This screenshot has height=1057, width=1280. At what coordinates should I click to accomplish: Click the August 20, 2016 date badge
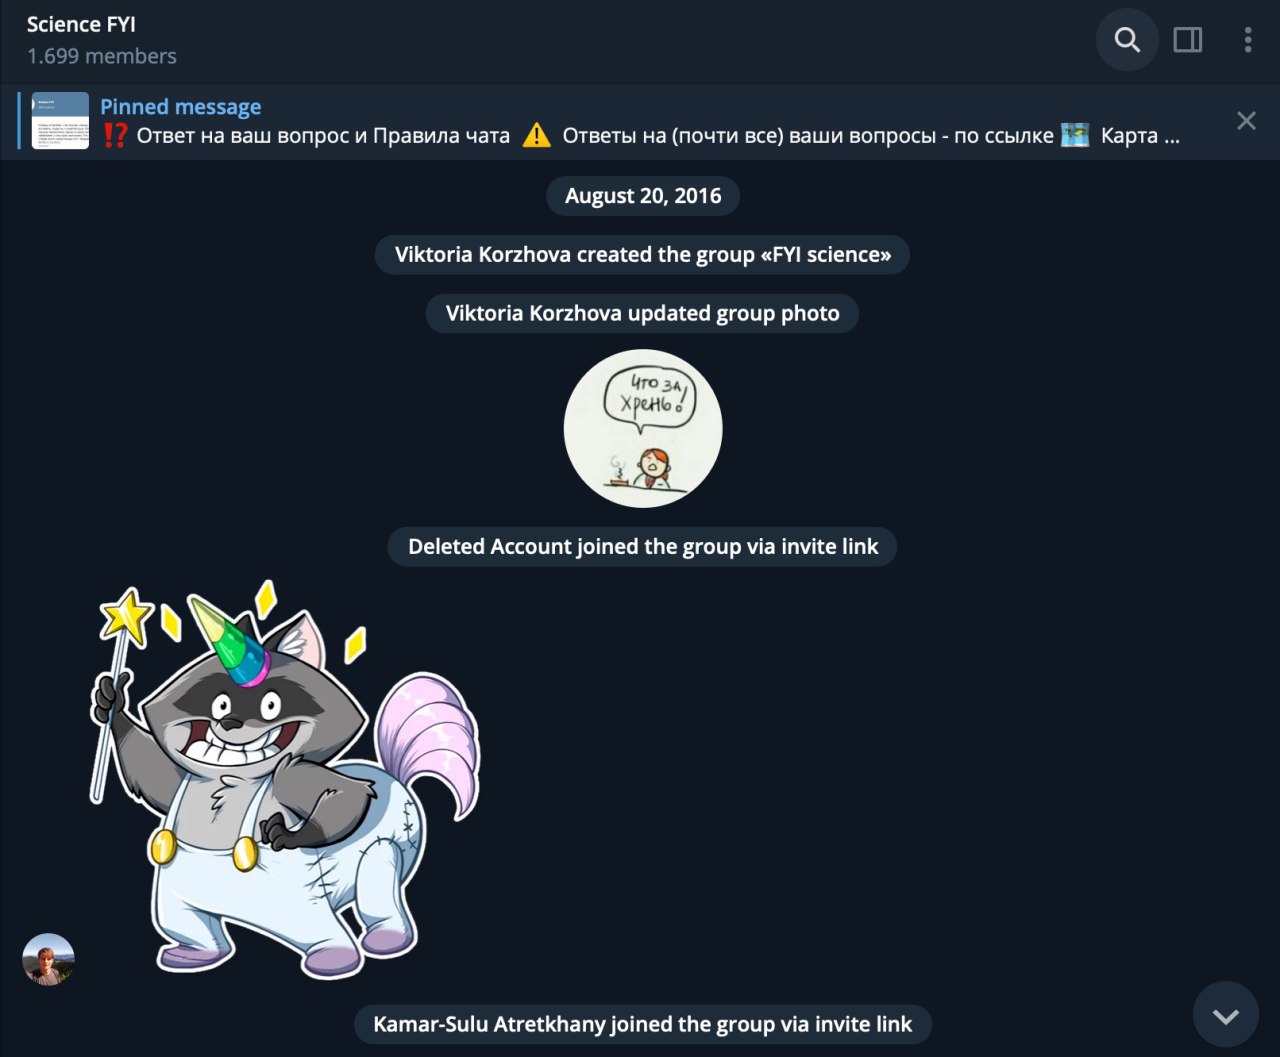coord(643,196)
